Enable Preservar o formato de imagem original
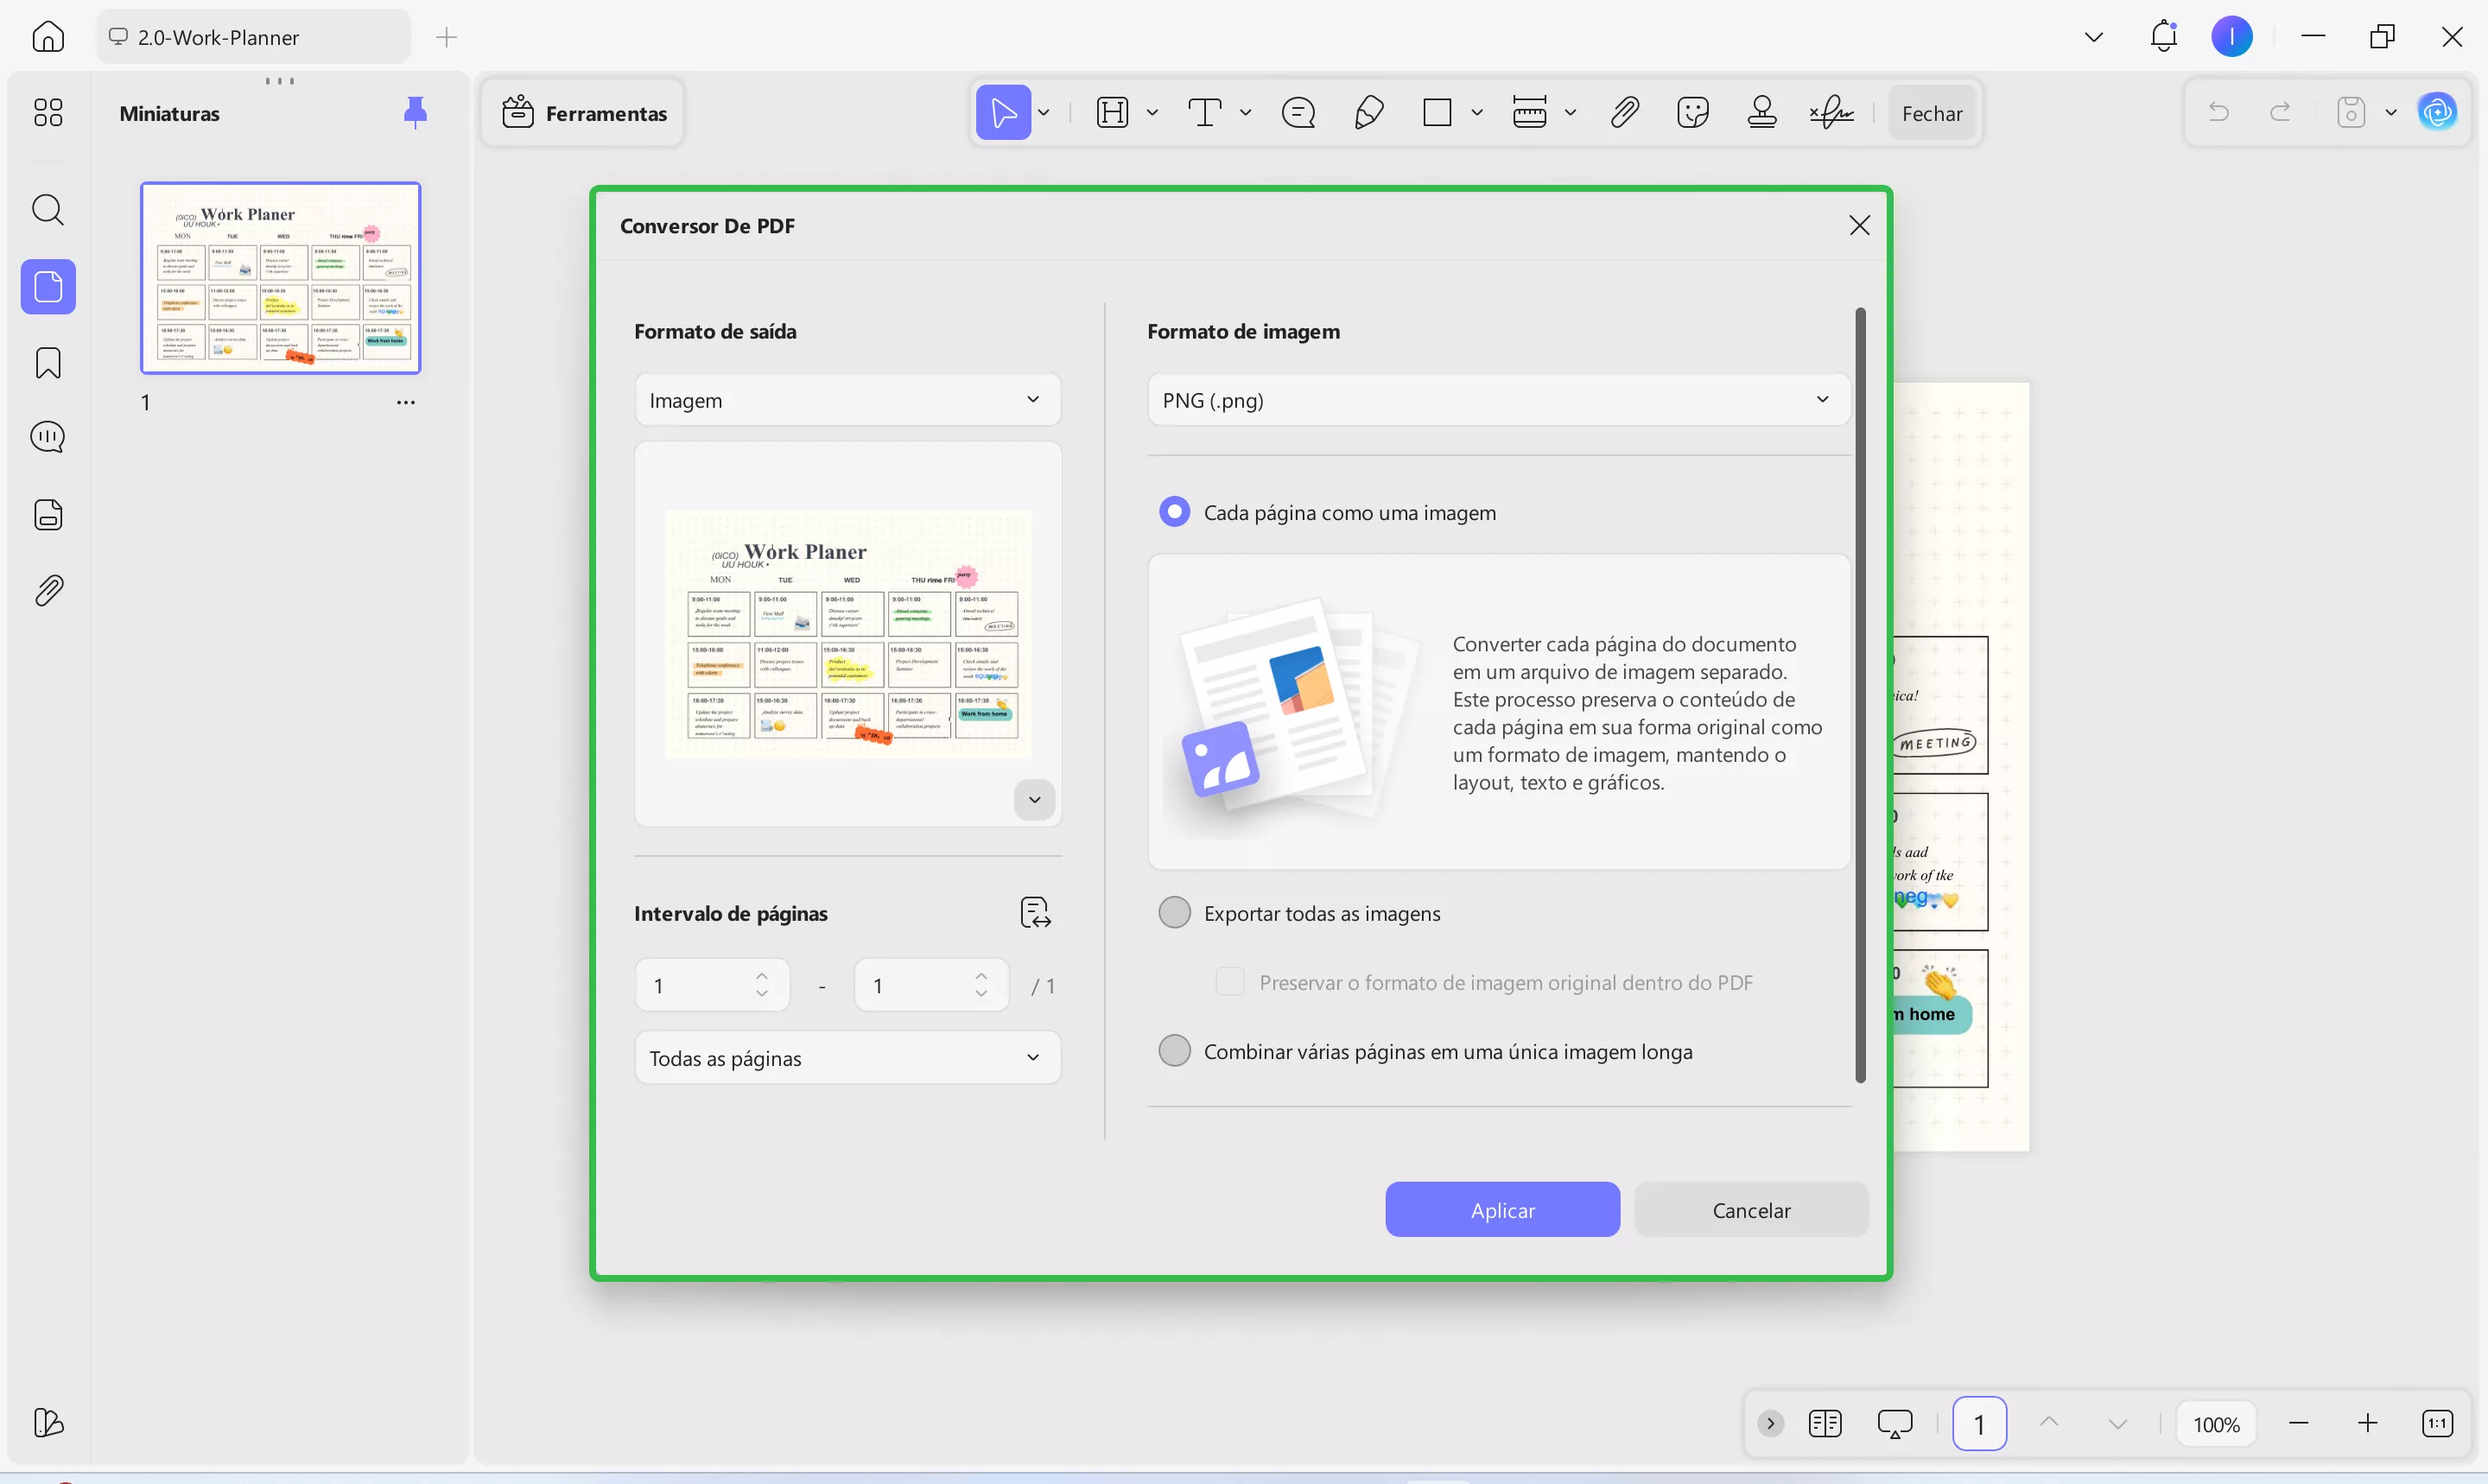This screenshot has height=1484, width=2488. [1230, 982]
